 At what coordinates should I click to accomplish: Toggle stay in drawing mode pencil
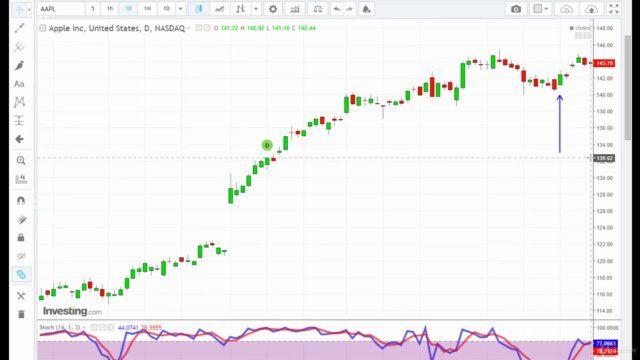click(21, 220)
